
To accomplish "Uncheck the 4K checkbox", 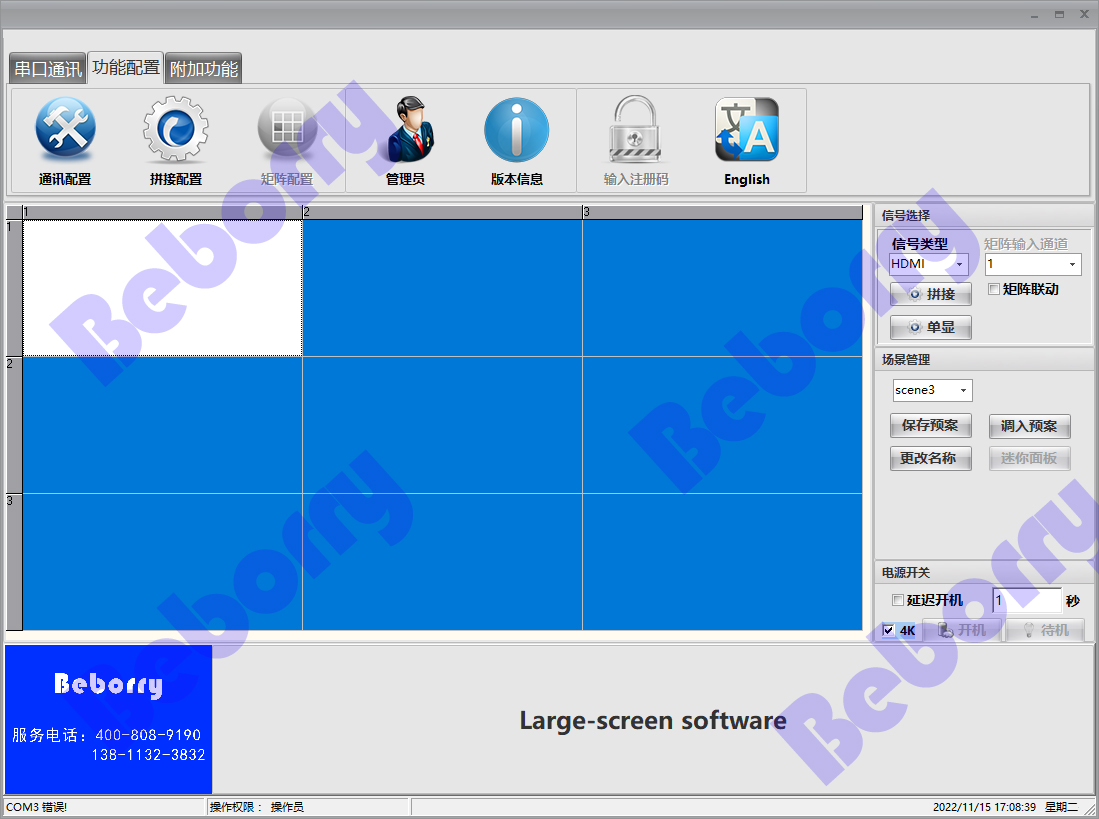I will (x=888, y=630).
